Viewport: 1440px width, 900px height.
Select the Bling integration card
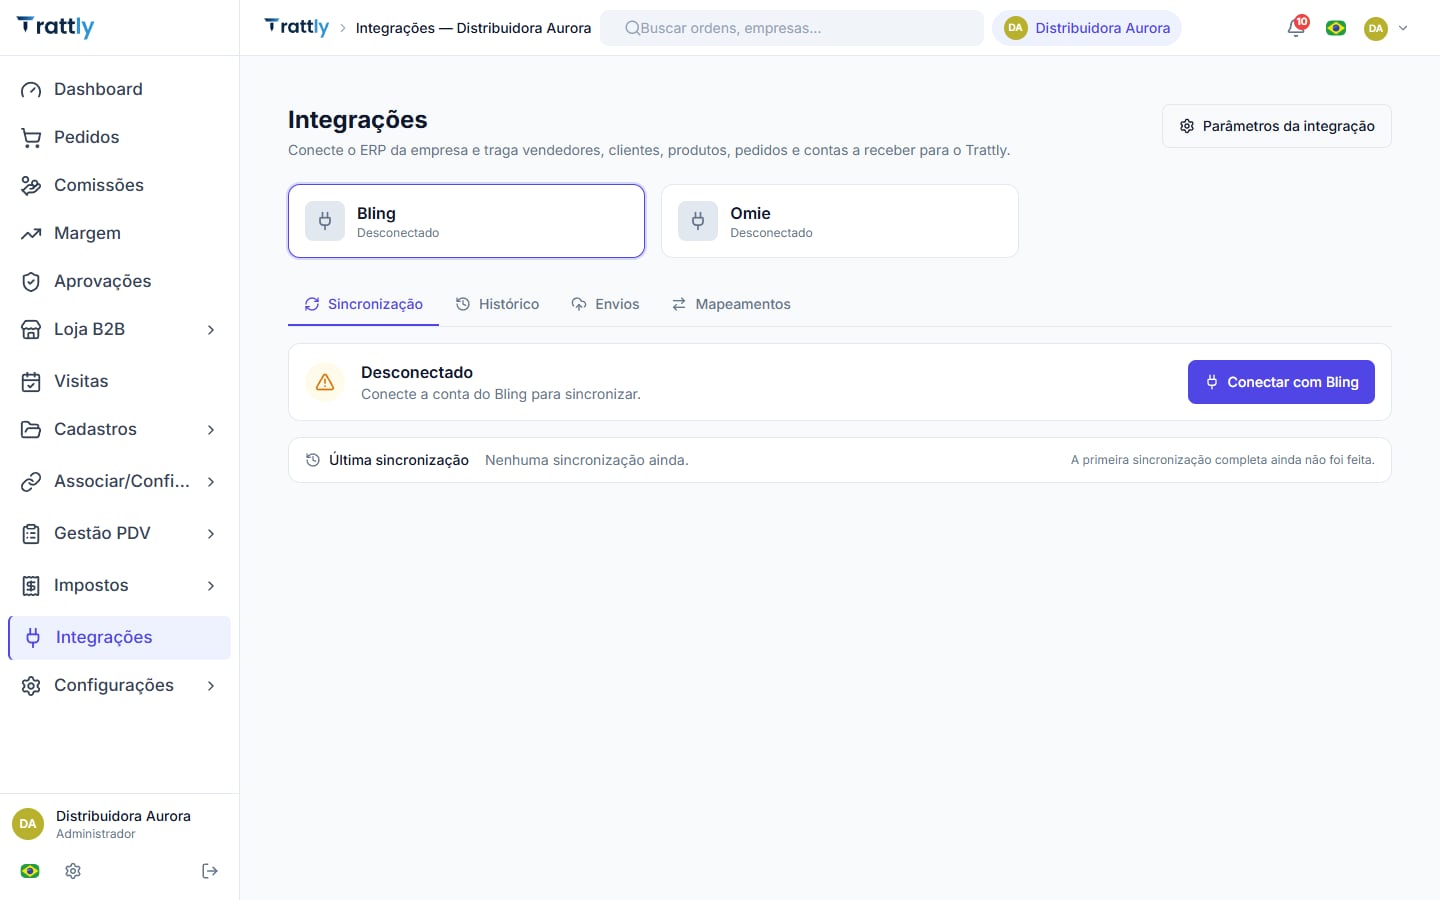coord(467,221)
